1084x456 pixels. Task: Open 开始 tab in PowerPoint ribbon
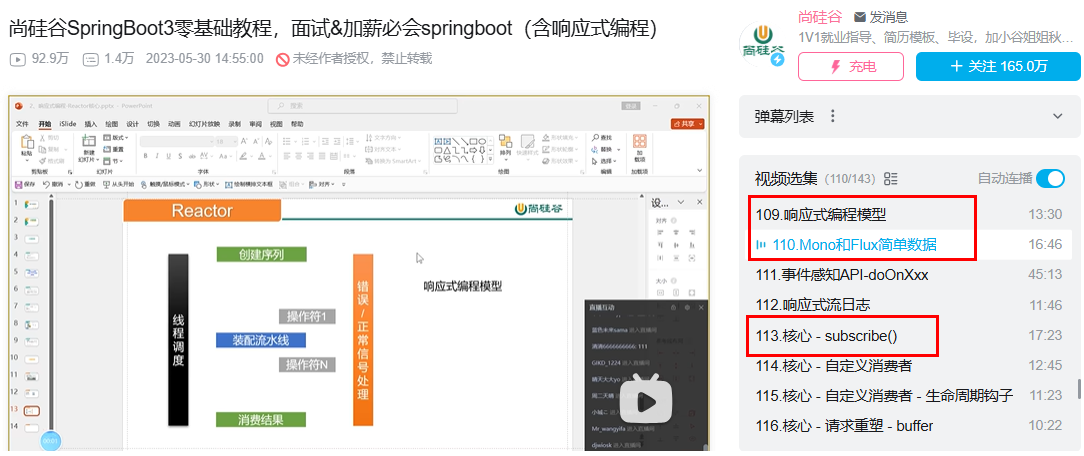[x=45, y=124]
